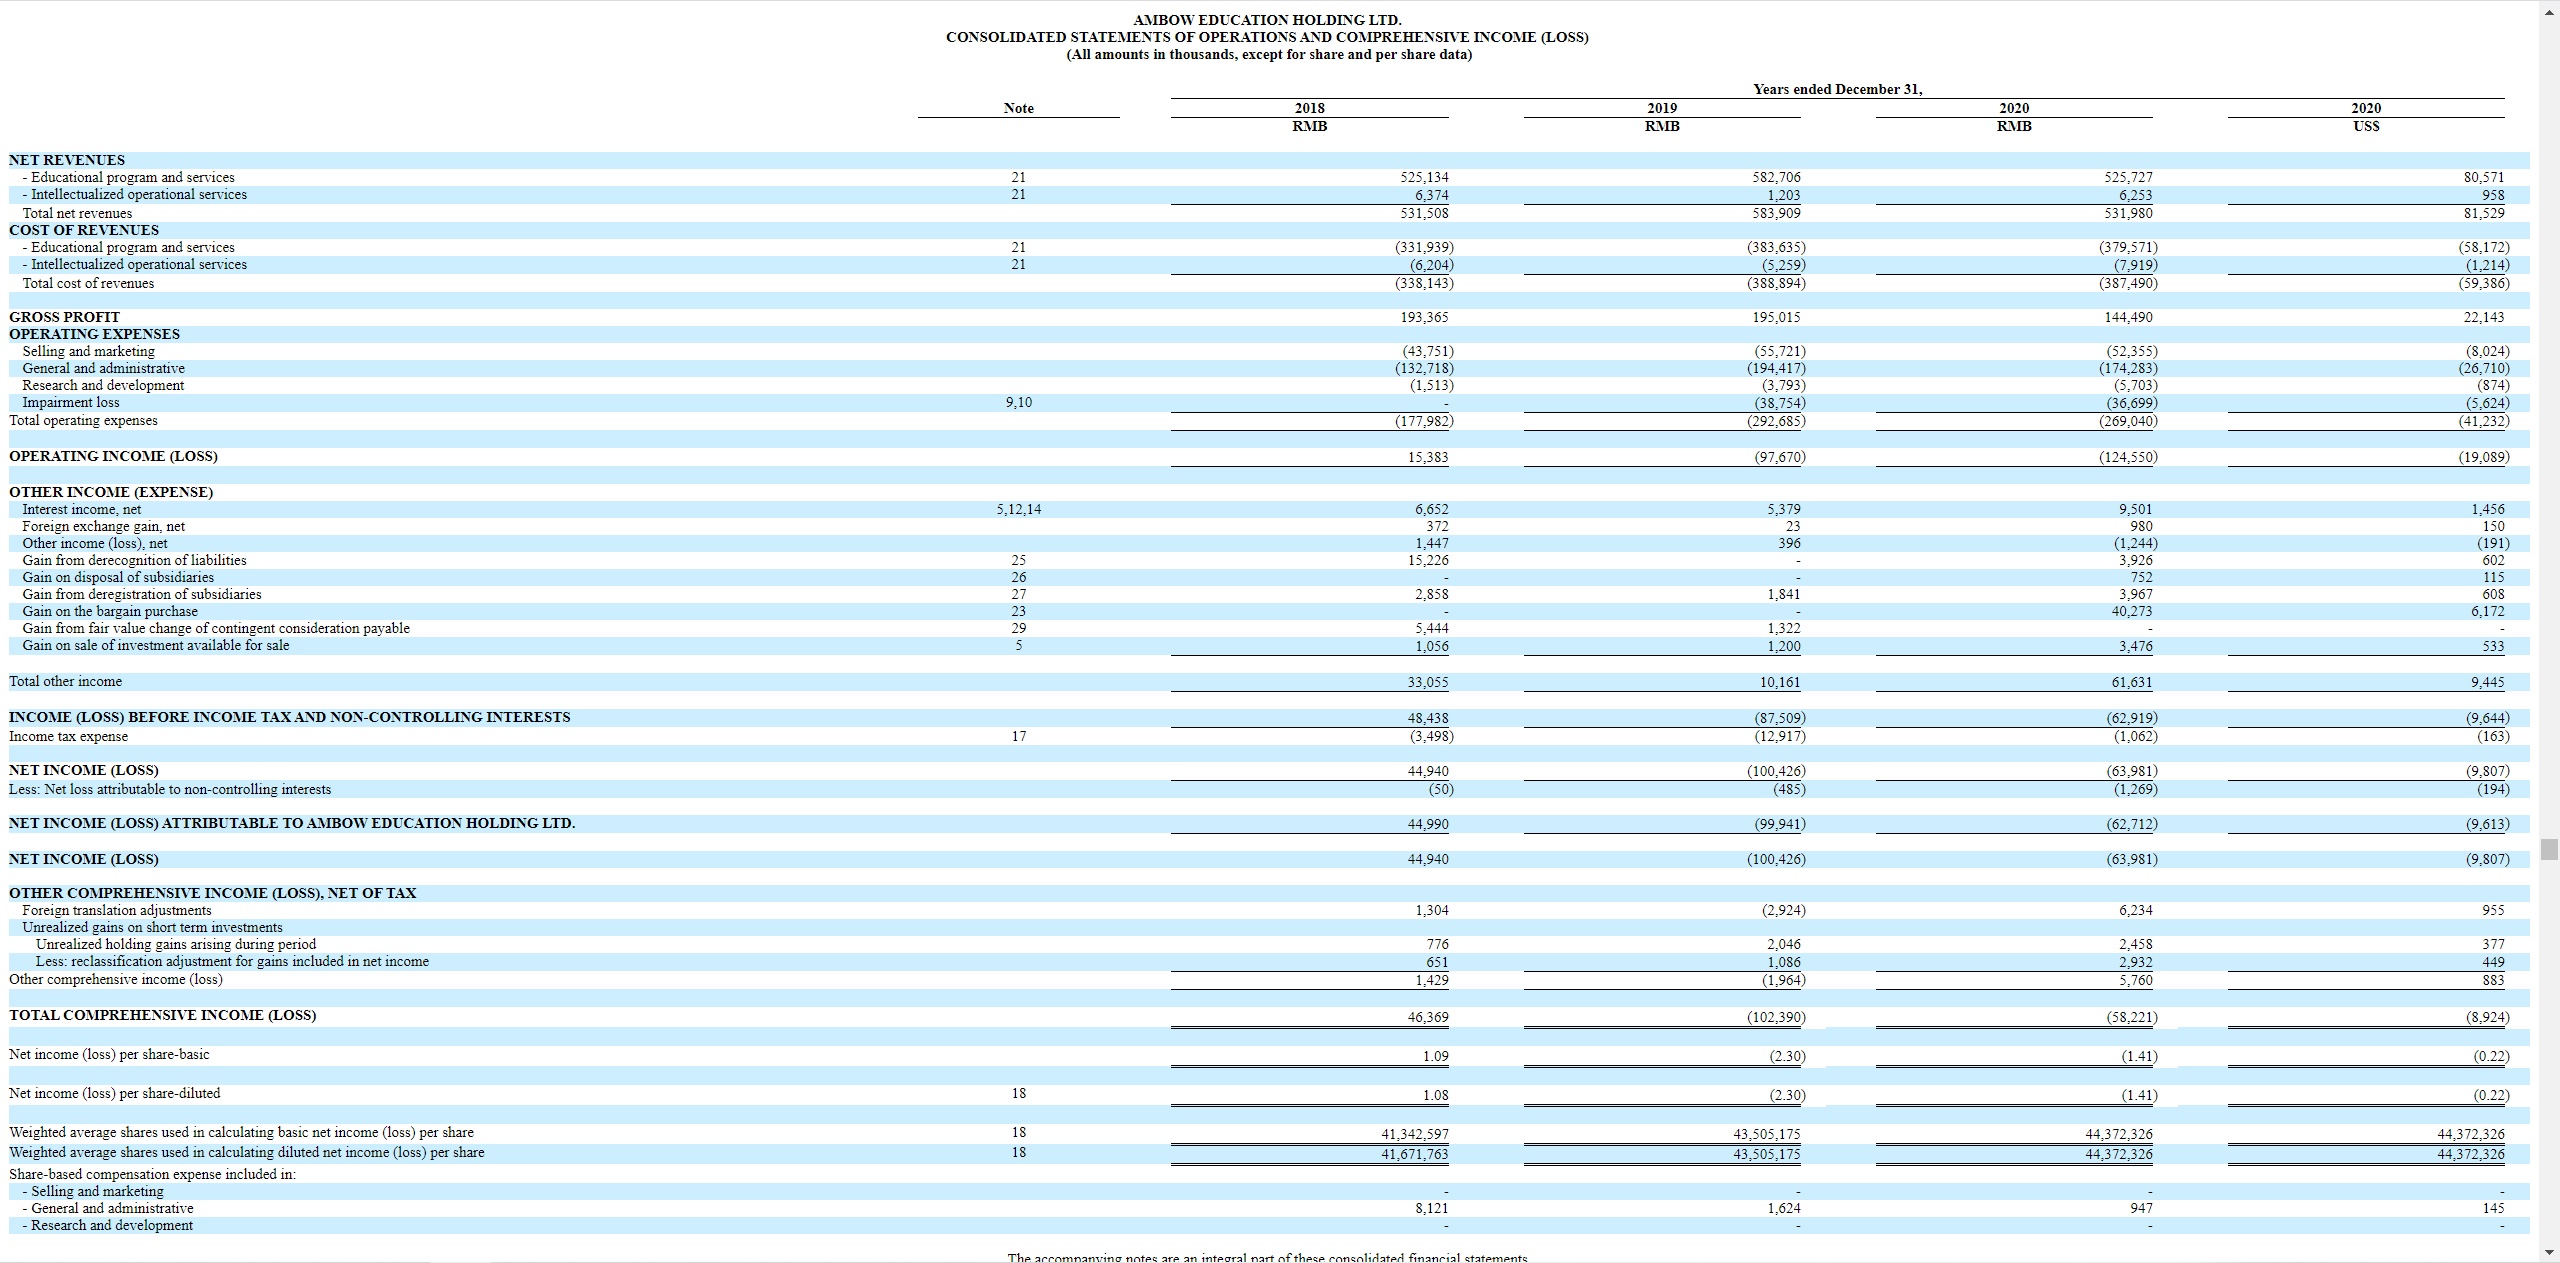Click the 'Impairment loss' row label
The height and width of the screenshot is (1263, 2560).
click(x=71, y=402)
